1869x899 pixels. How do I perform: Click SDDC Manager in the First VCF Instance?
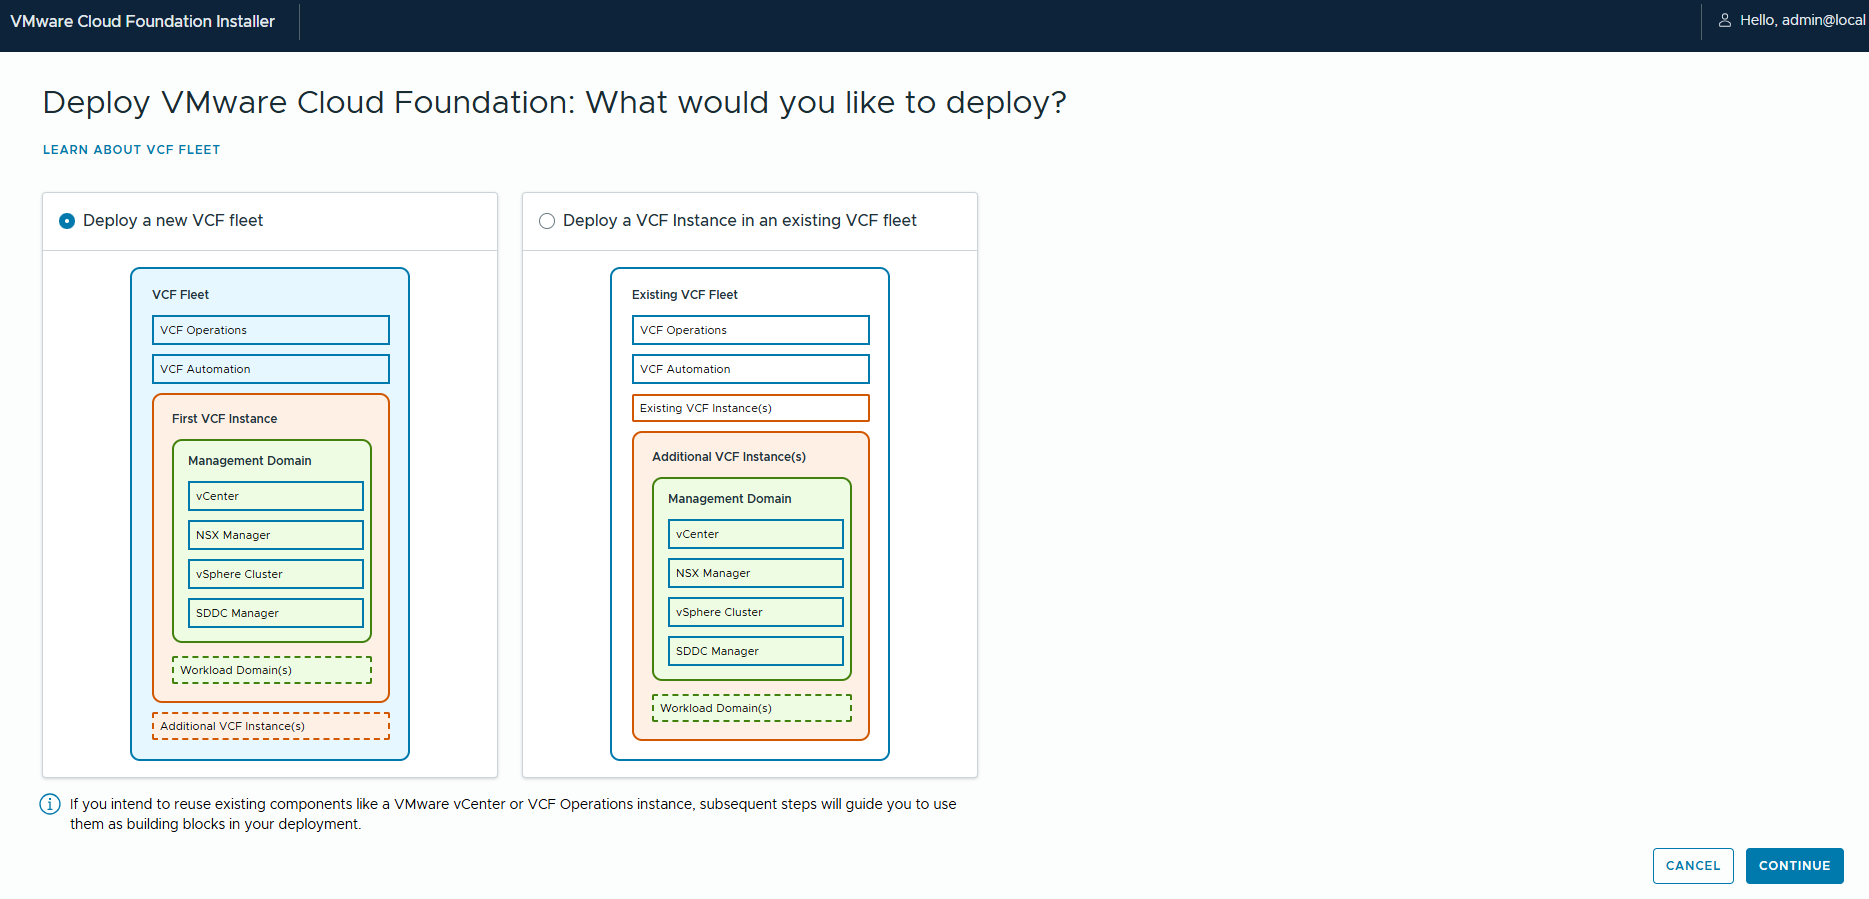[x=275, y=613]
